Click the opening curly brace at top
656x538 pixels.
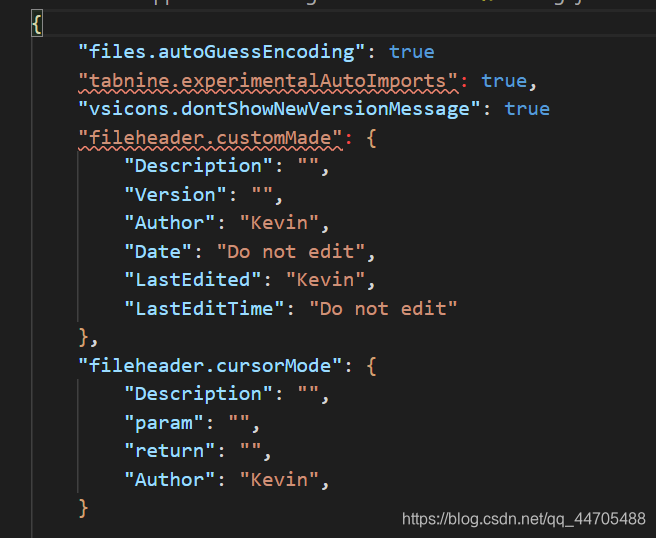[x=37, y=24]
